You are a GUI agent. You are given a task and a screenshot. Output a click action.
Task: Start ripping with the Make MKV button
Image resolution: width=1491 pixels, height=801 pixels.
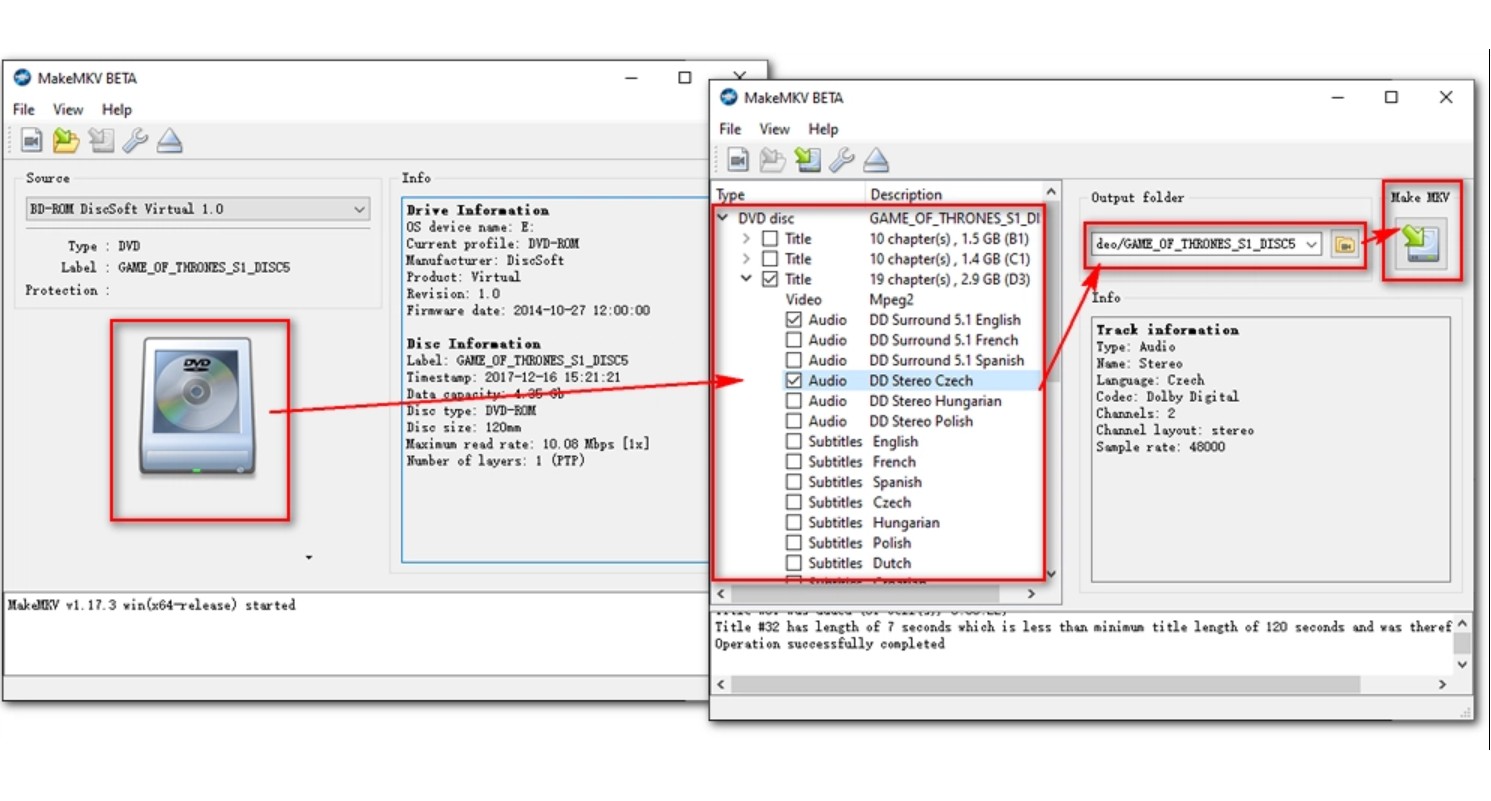pyautogui.click(x=1419, y=241)
